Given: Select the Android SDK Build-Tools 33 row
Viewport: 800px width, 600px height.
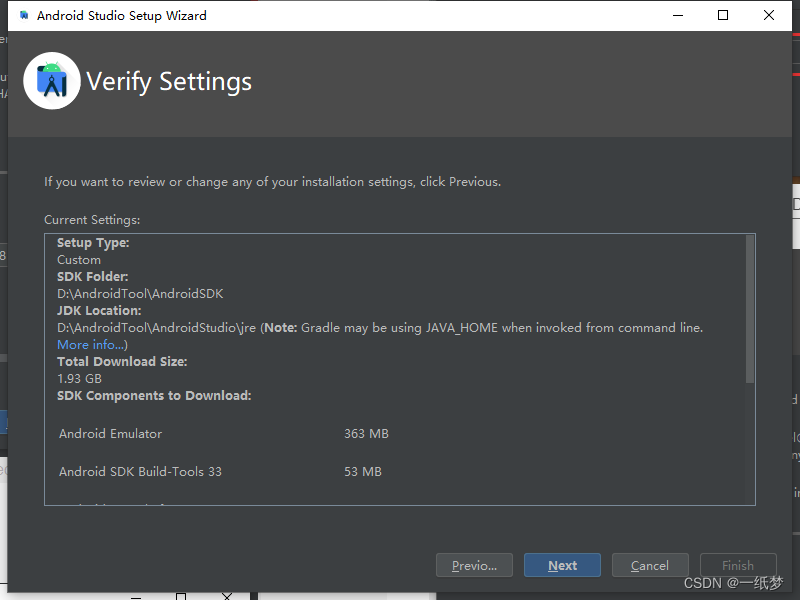Looking at the screenshot, I should [140, 472].
